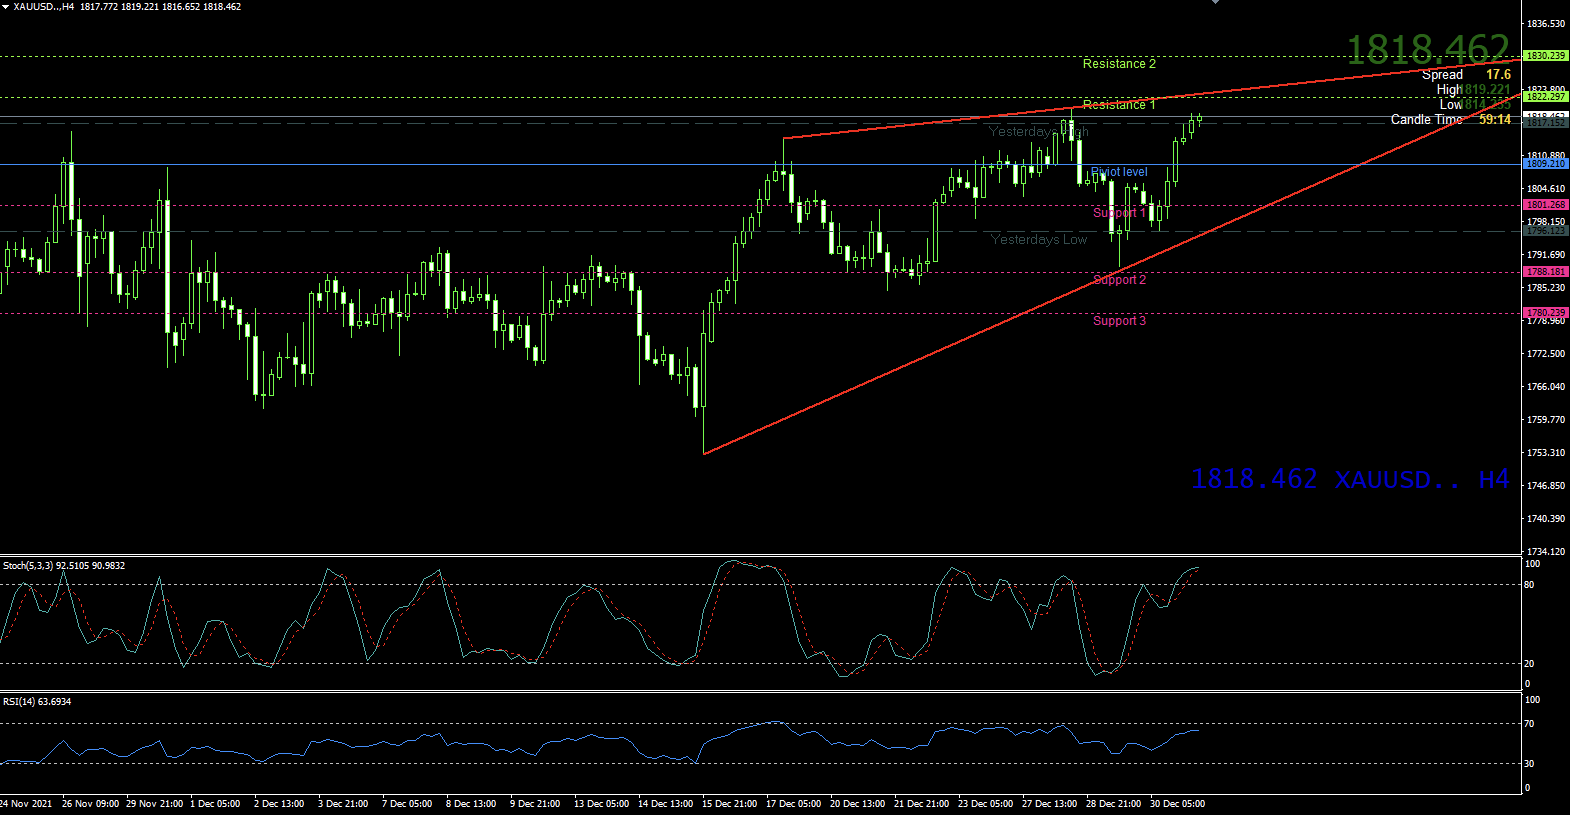
Task: Click the chart shift marker at top edge
Action: (x=1215, y=3)
